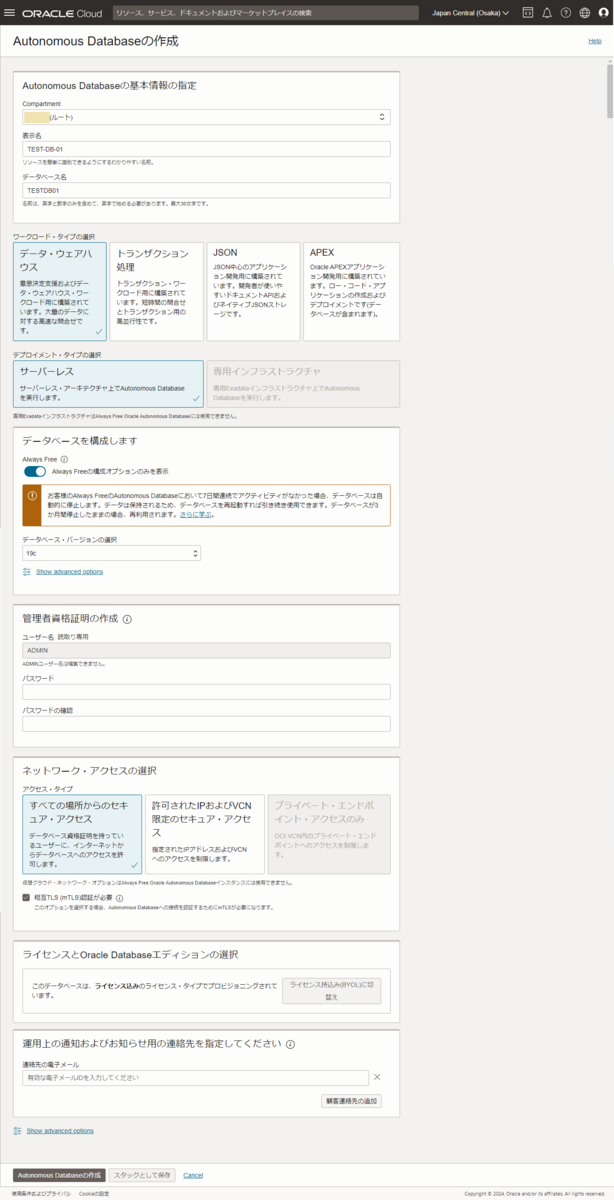
Task: Open the Japan Central (Osaka) region menu
Action: (470, 13)
